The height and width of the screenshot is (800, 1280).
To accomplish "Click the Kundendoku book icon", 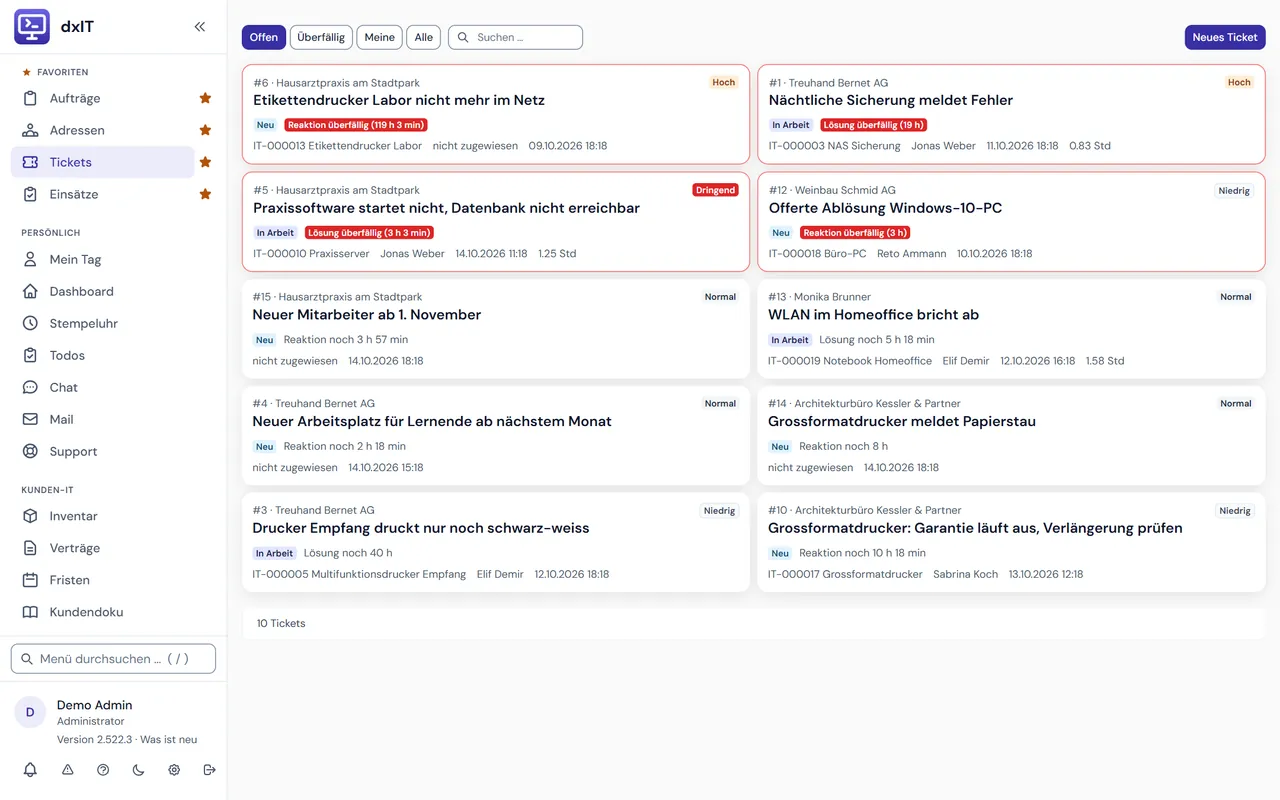I will click(30, 612).
